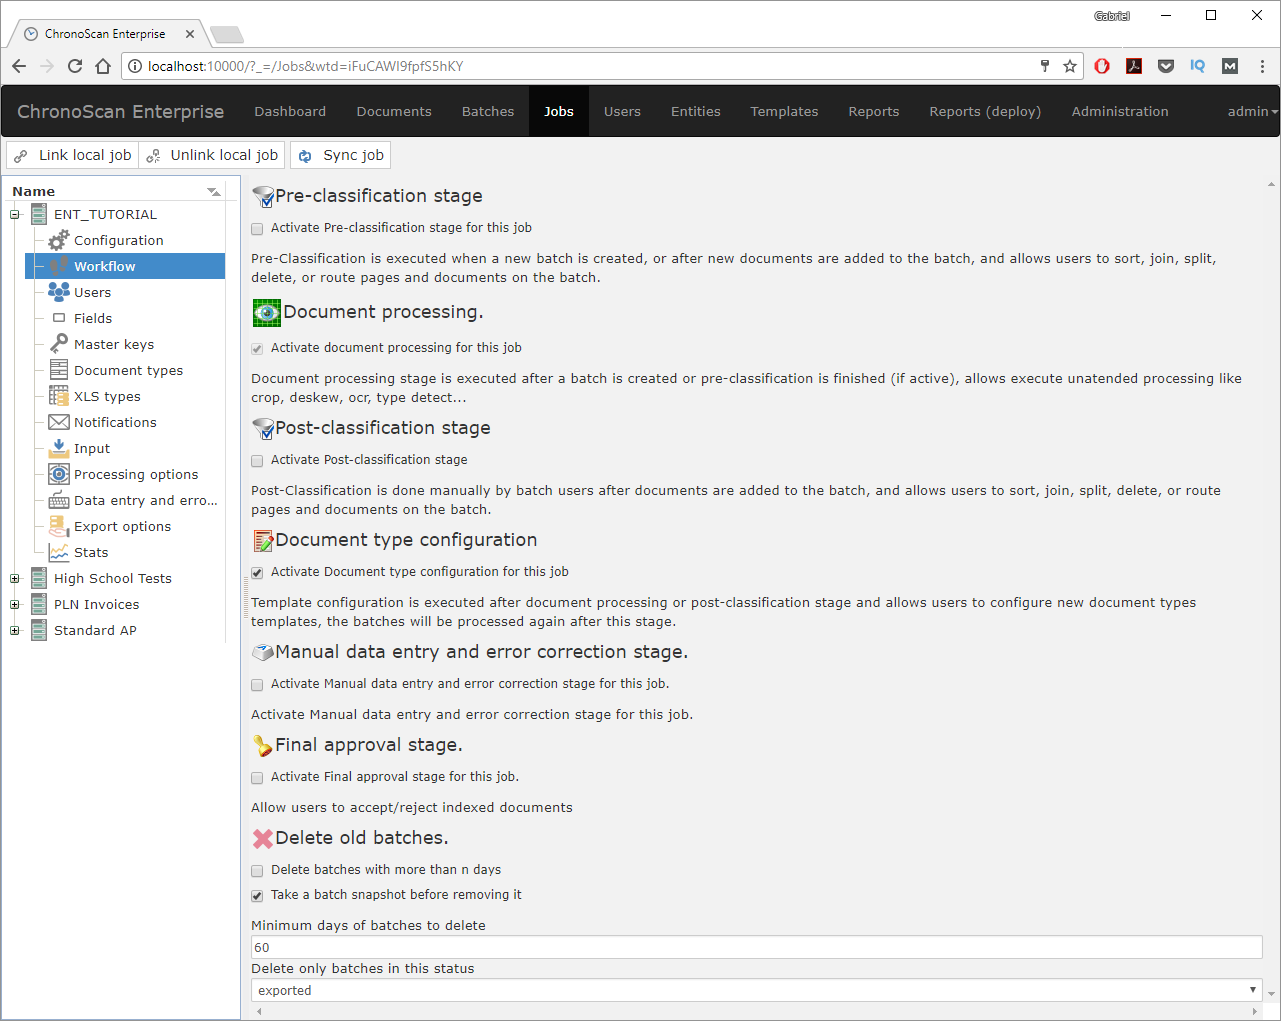Enable Activate Pre-classification stage checkbox
1281x1021 pixels.
257,229
